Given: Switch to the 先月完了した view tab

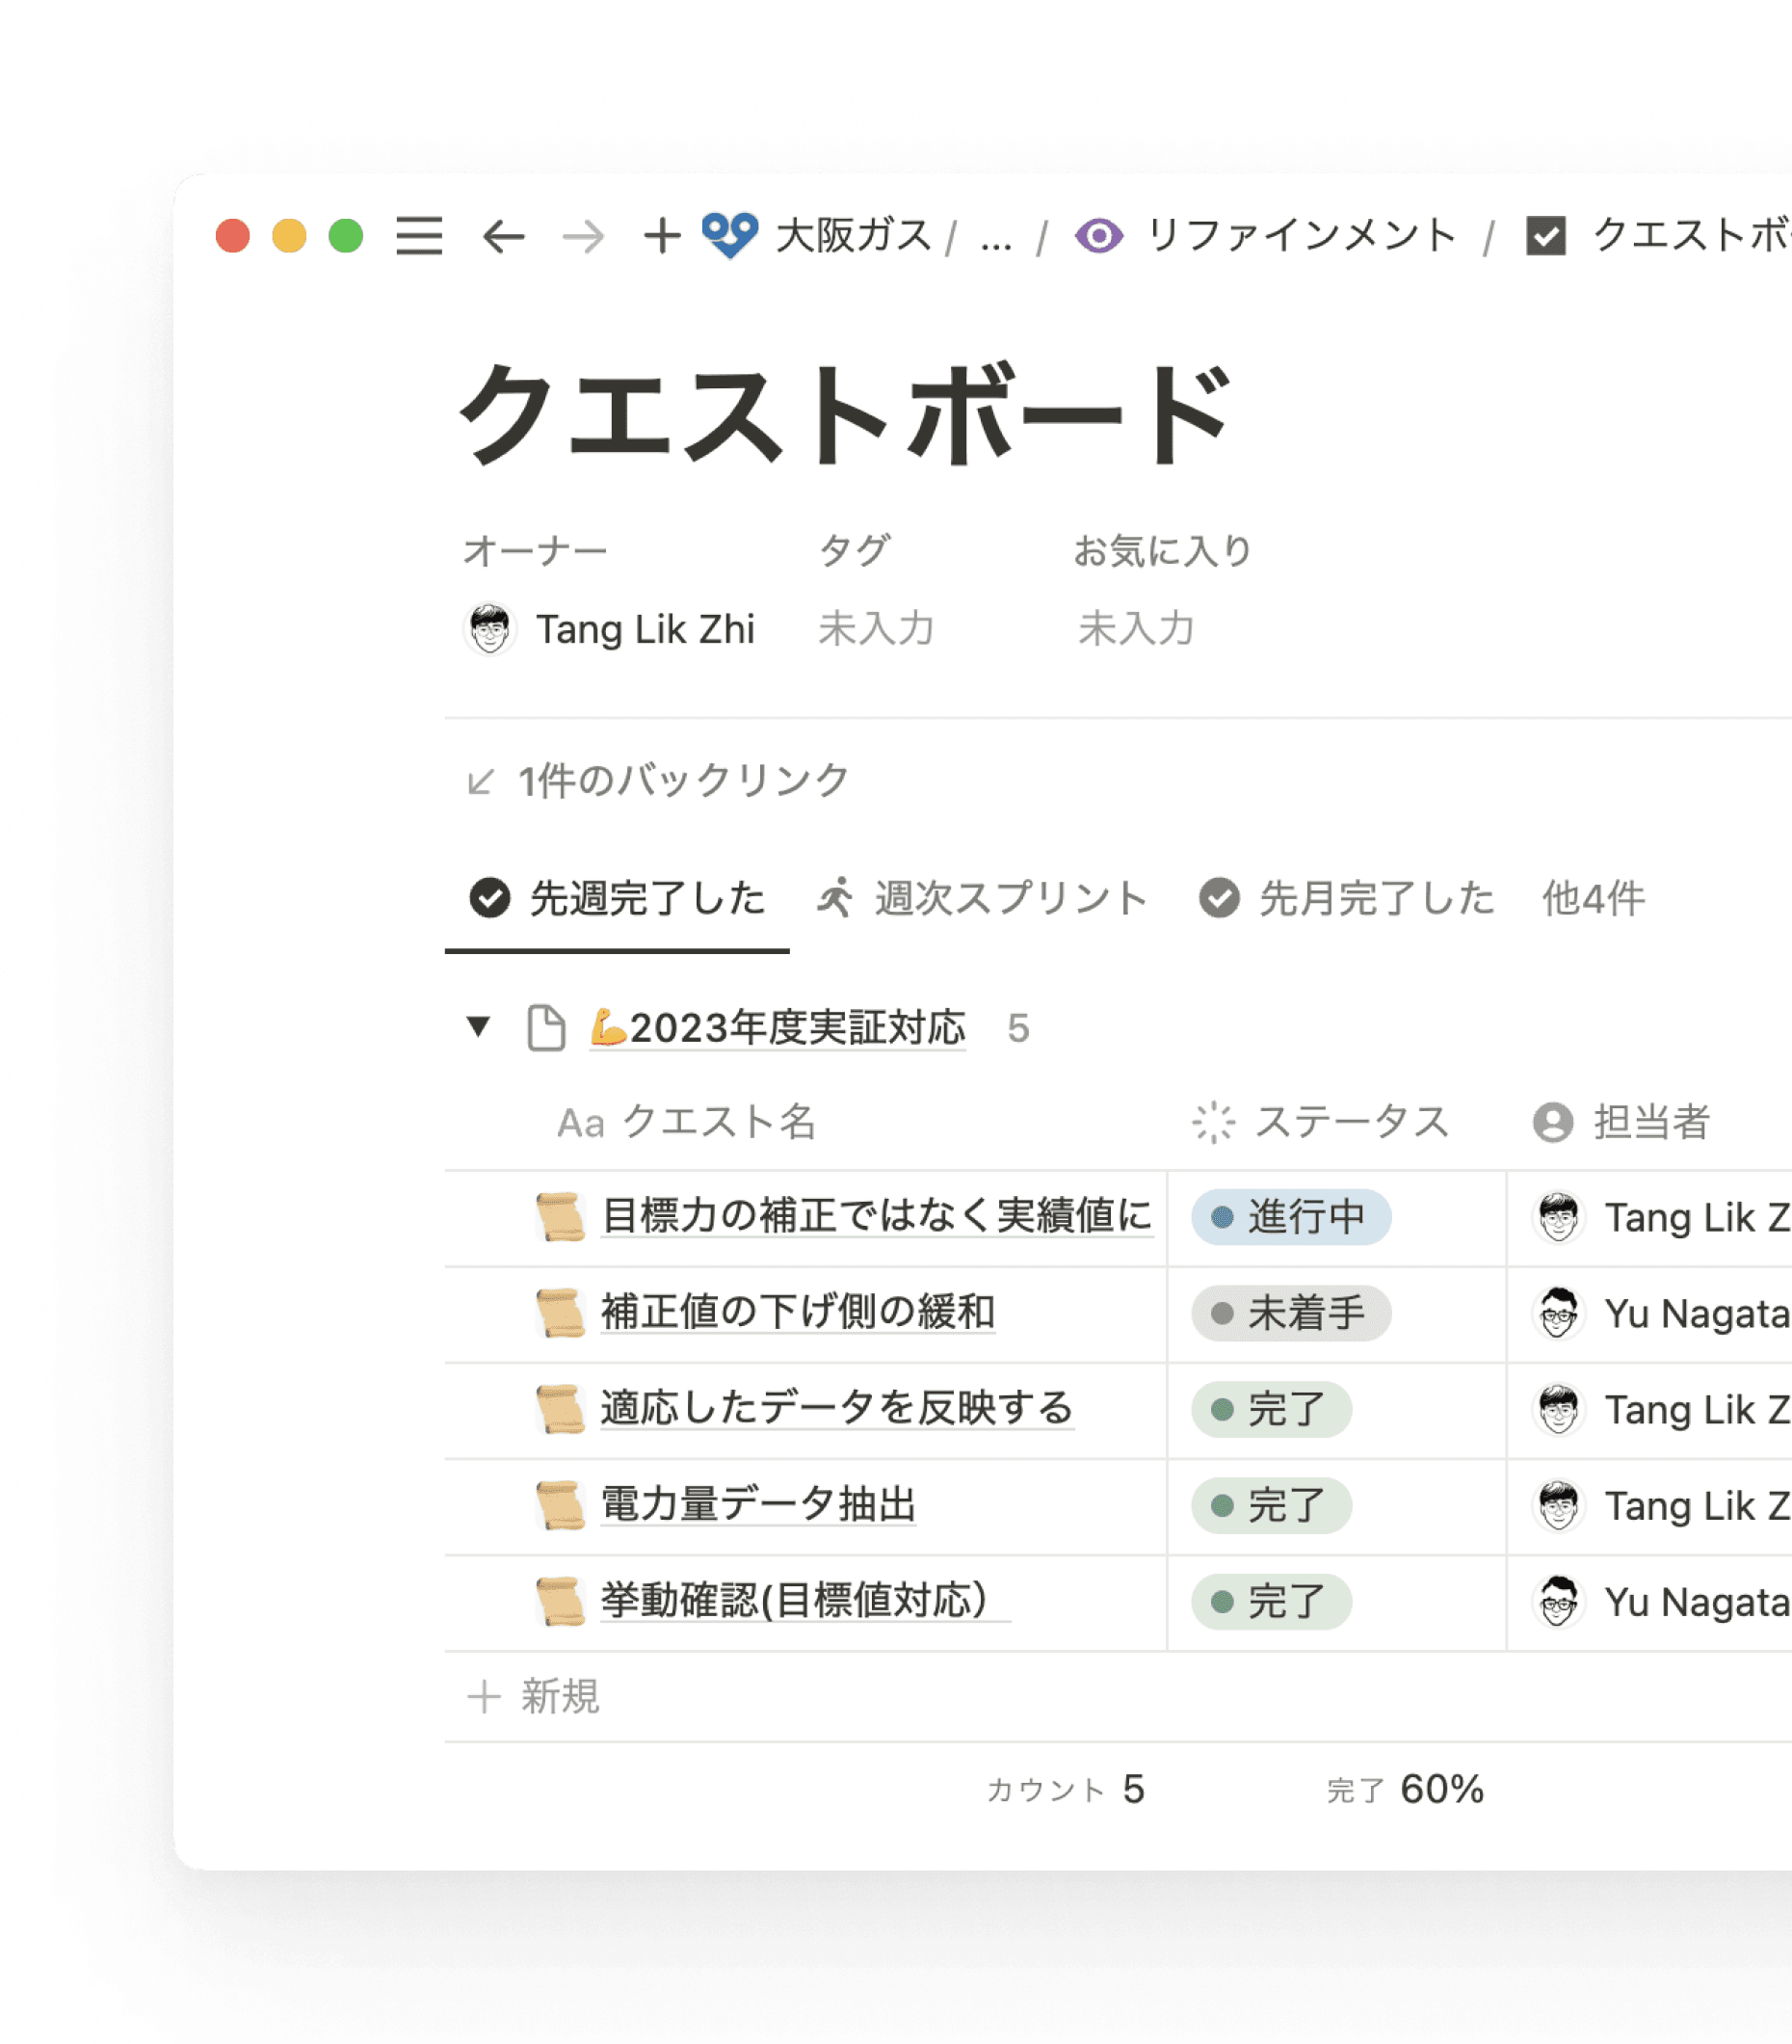Looking at the screenshot, I should (1377, 898).
